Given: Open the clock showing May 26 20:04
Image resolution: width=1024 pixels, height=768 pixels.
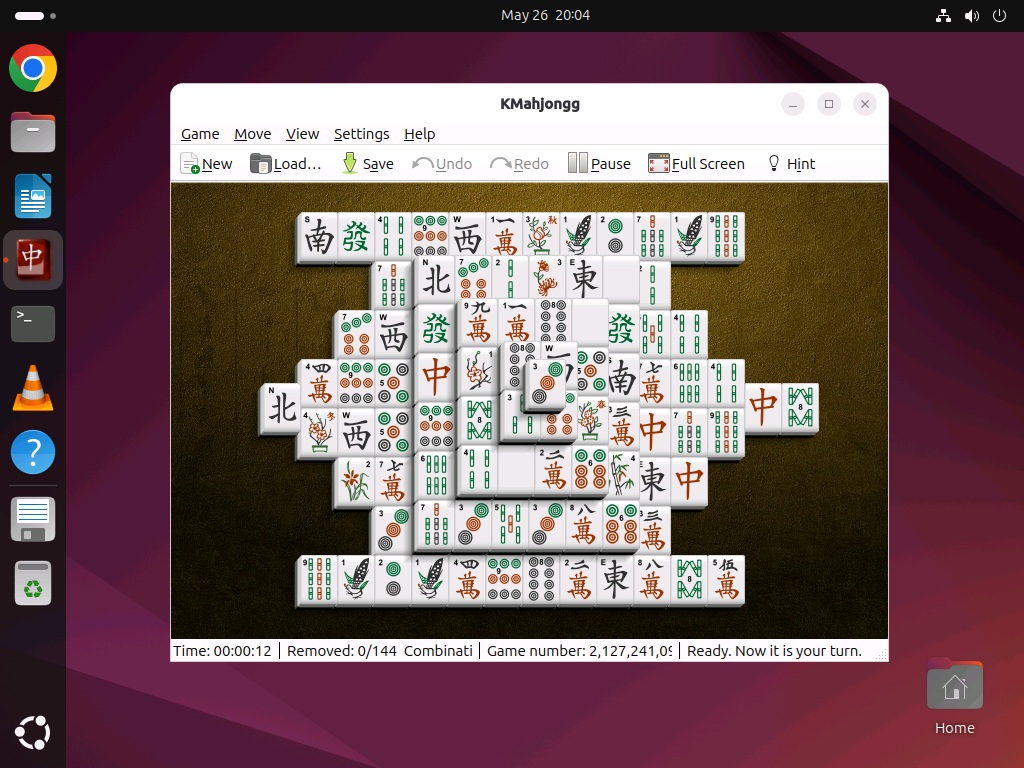Looking at the screenshot, I should (x=545, y=15).
